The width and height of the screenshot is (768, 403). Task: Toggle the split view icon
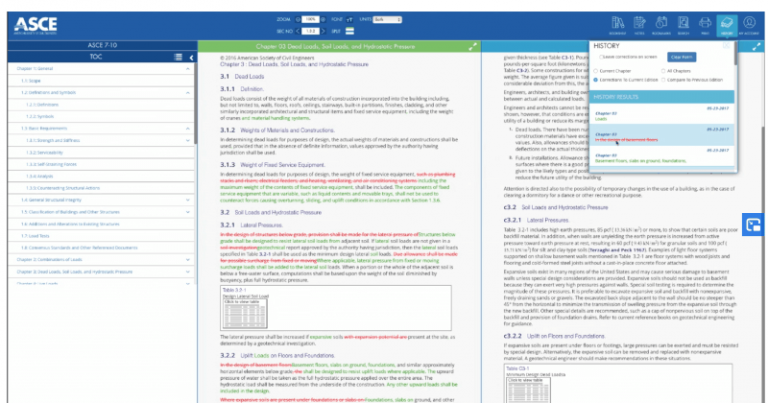pyautogui.click(x=350, y=31)
